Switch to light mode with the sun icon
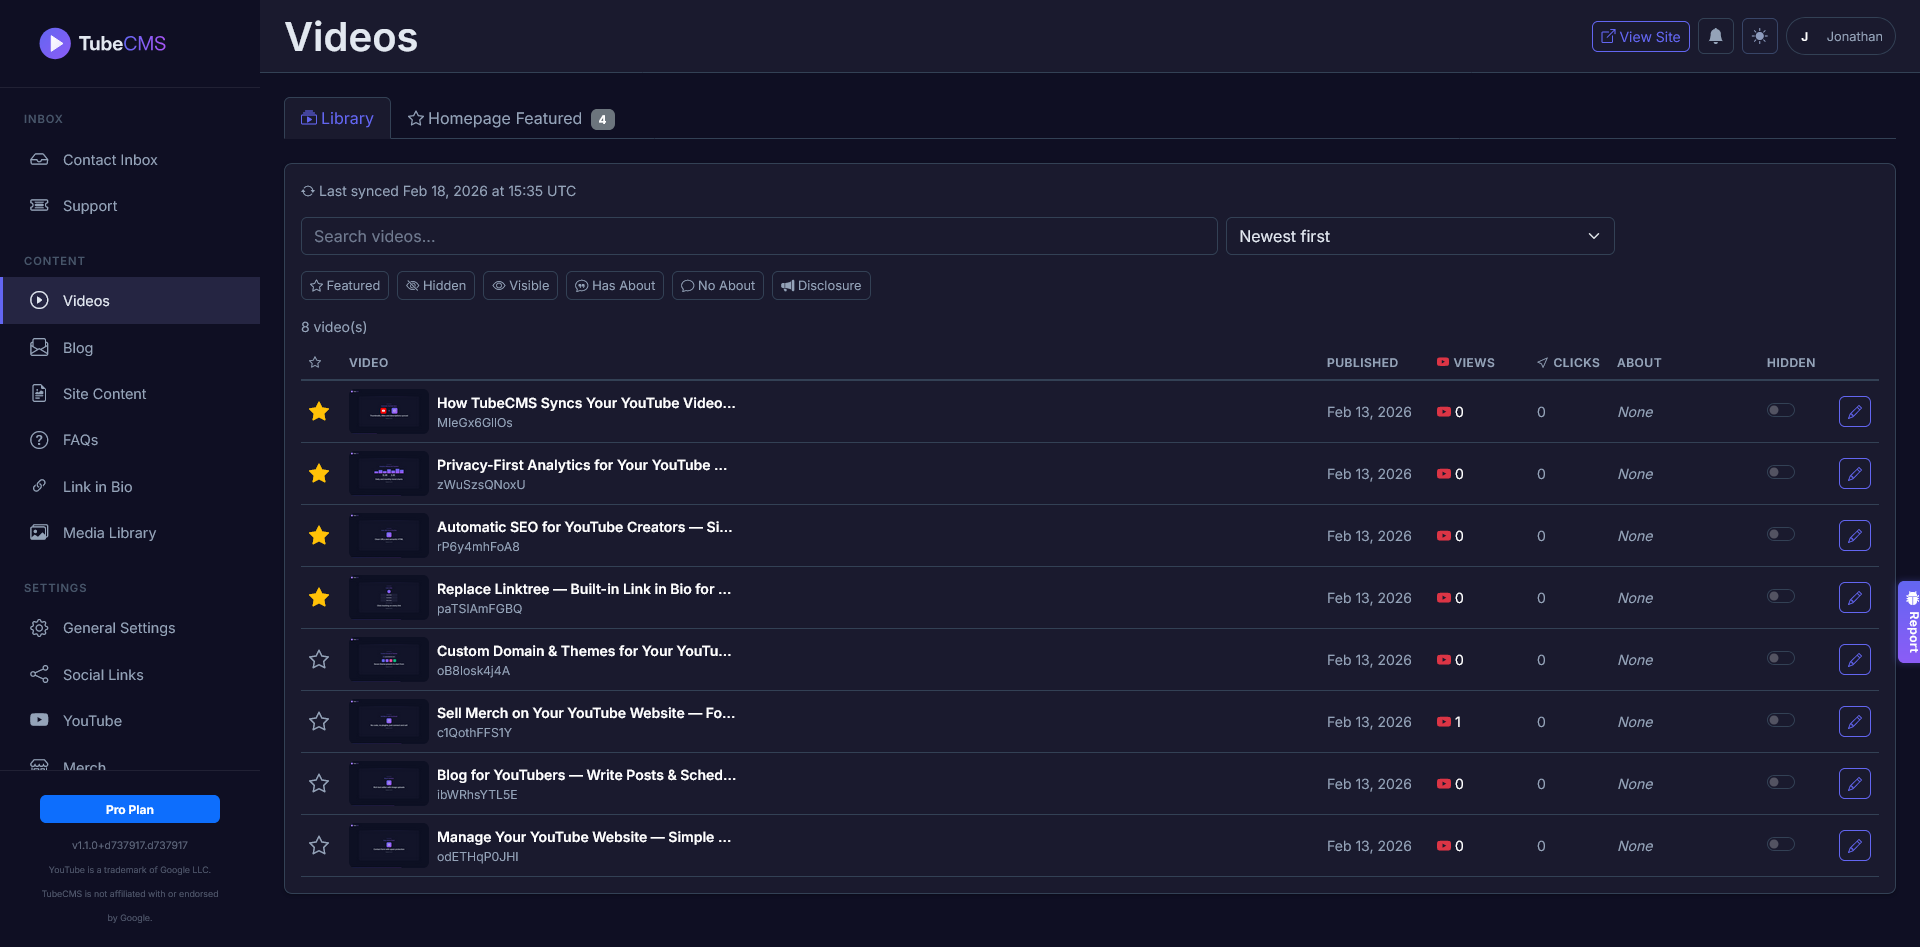 (1759, 36)
